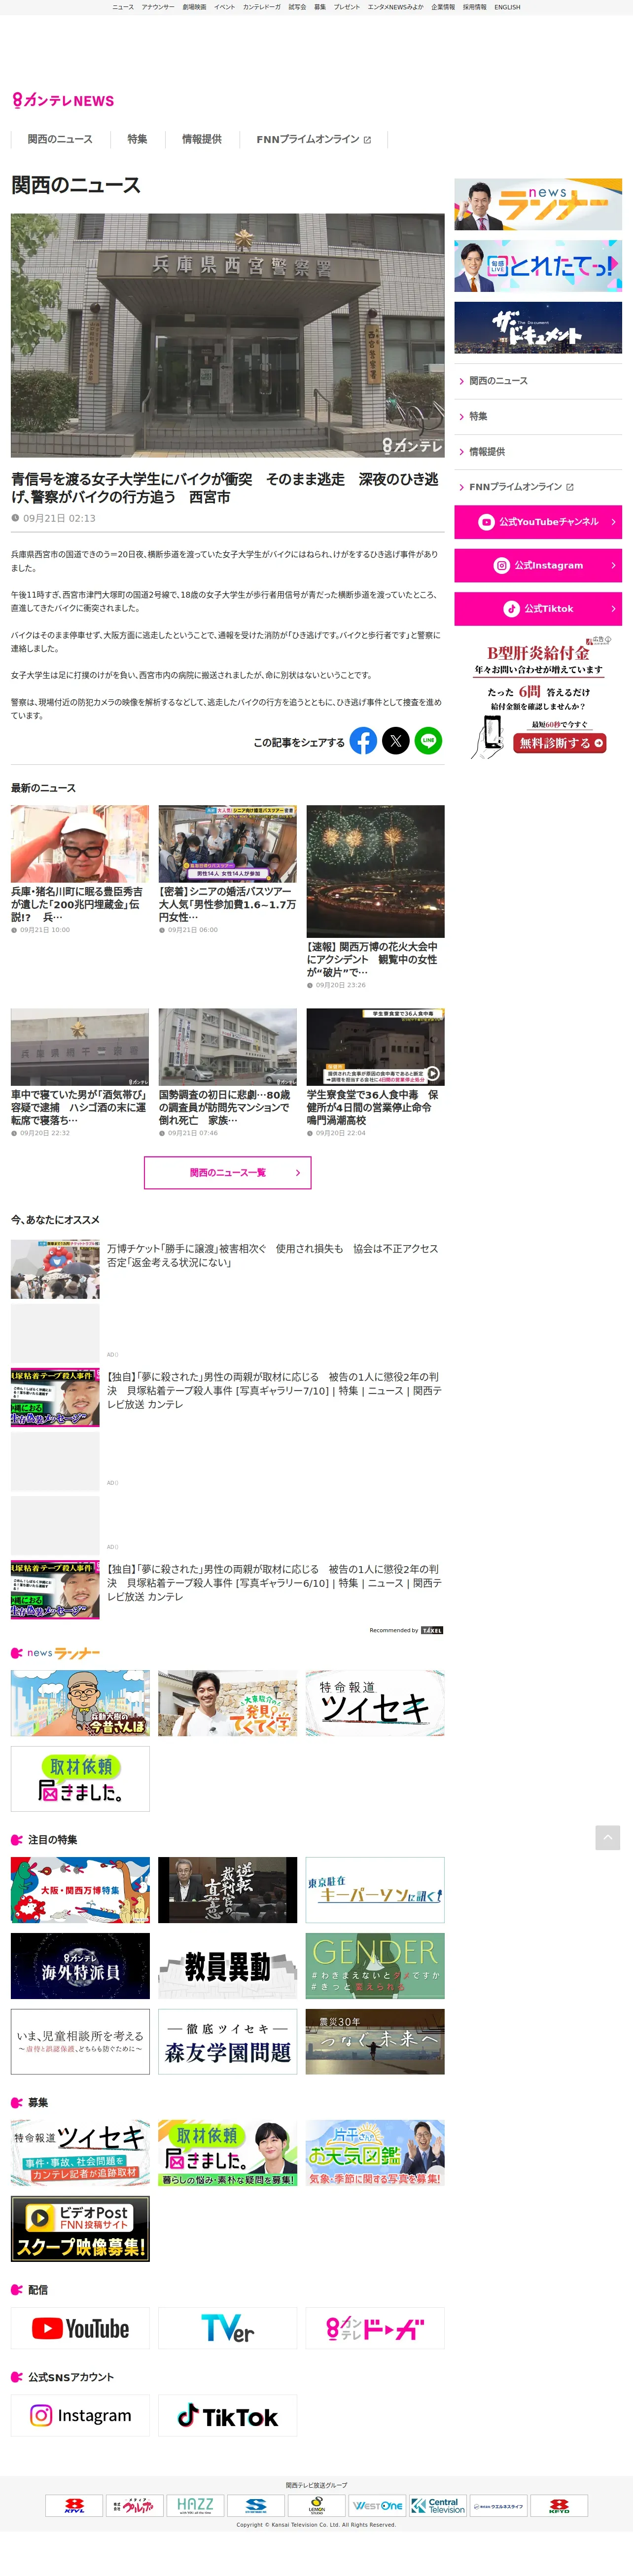Screen dimensions: 633x2576
Task: Click 無料診断する in the ad
Action: pyautogui.click(x=560, y=743)
